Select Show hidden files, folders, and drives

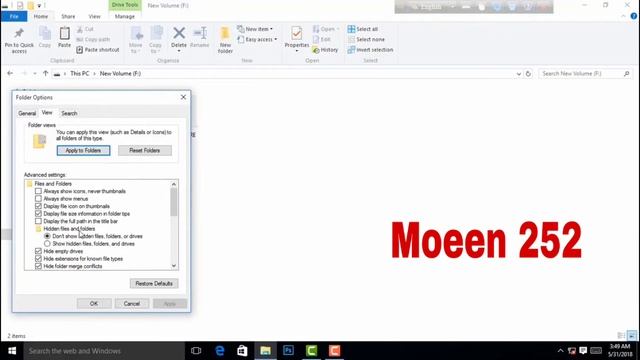pos(47,244)
